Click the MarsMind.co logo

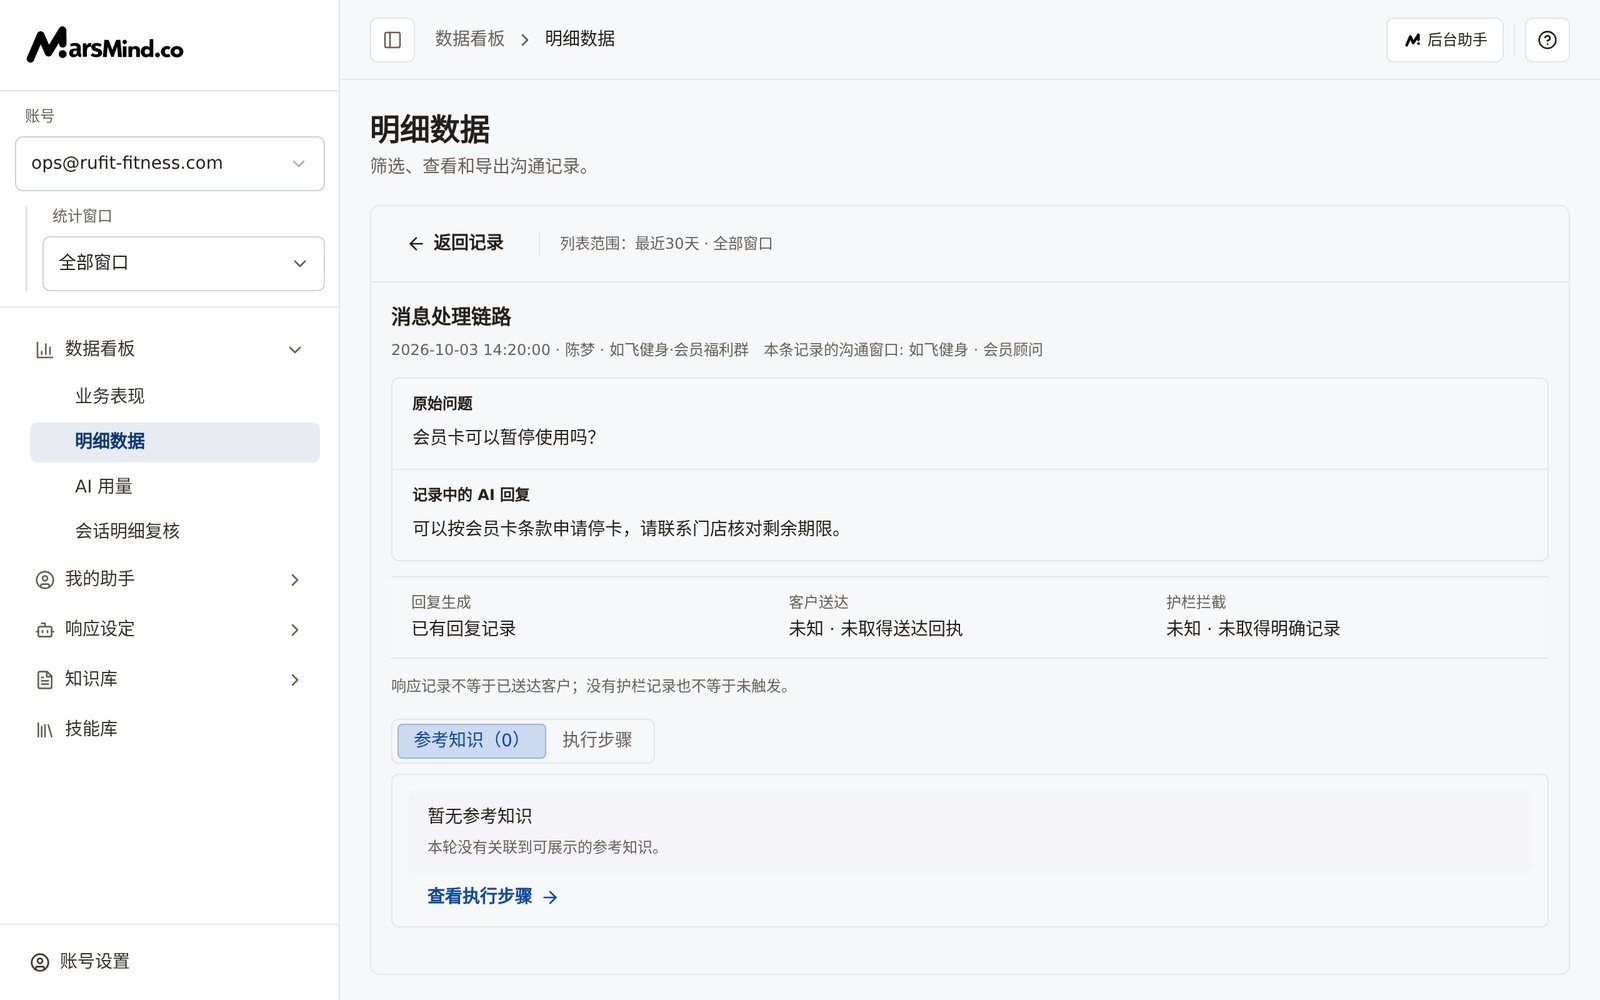(105, 45)
